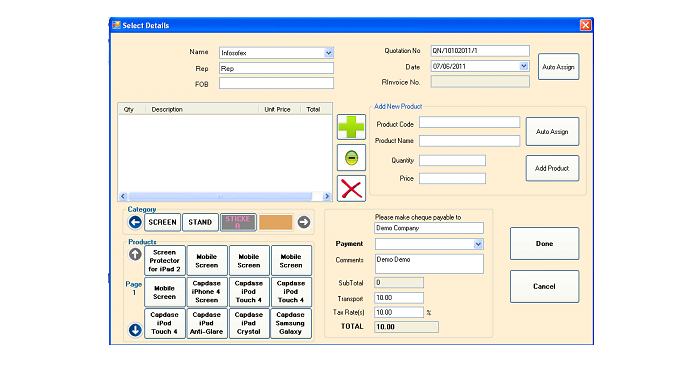
Task: Click the Name combo box text area
Action: 271,53
